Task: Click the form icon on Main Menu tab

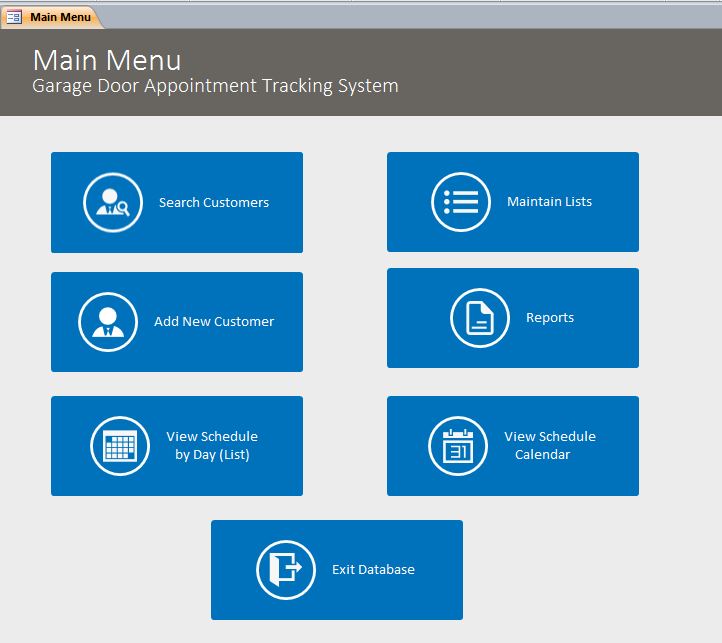Action: [14, 18]
